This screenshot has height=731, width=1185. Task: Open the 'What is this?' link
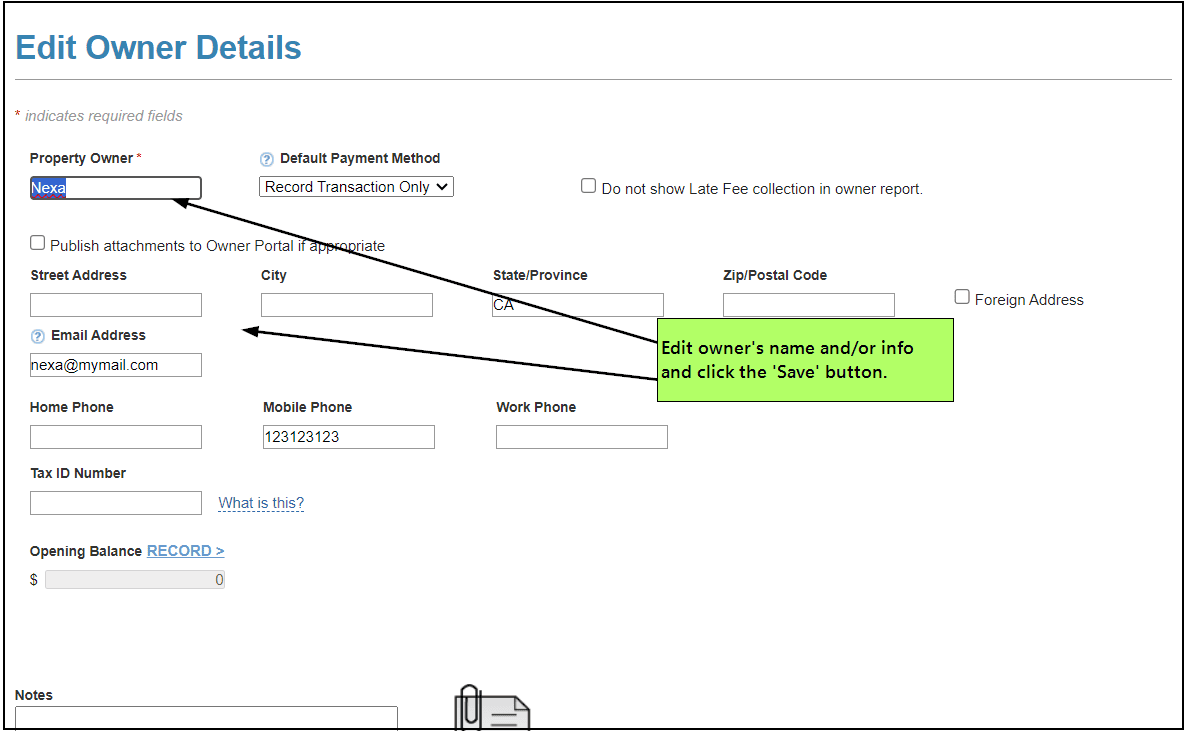tap(261, 503)
